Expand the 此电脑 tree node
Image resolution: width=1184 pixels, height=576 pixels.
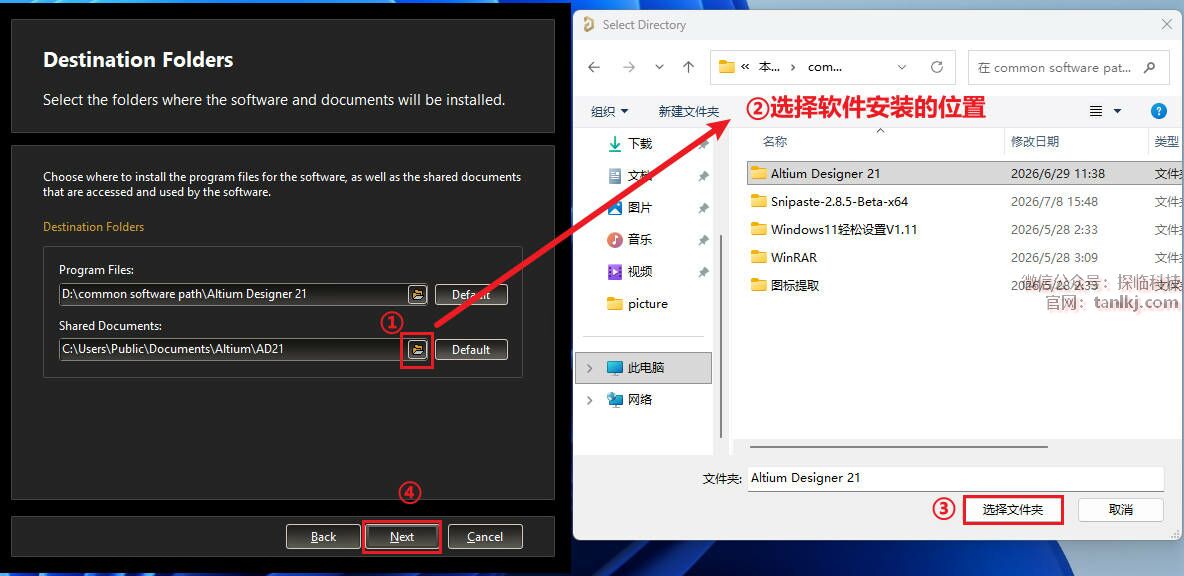590,368
